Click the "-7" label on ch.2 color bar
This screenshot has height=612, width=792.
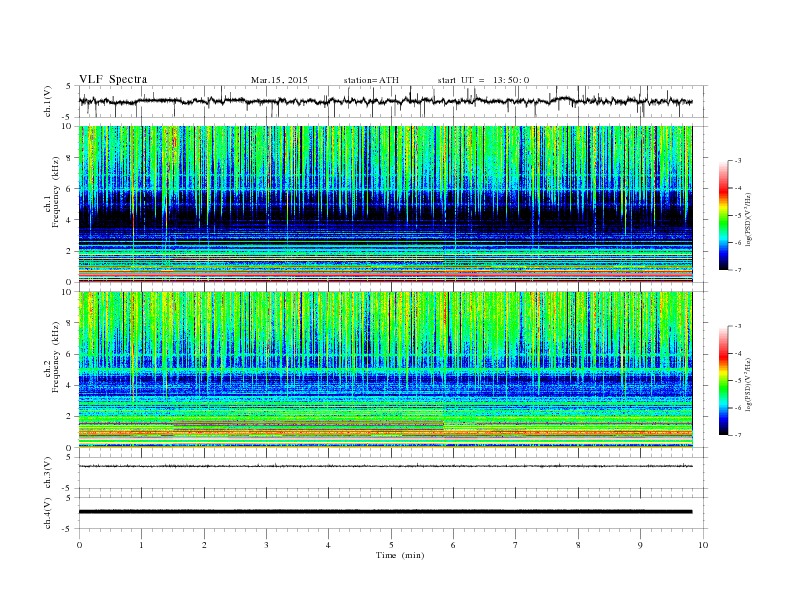click(738, 435)
